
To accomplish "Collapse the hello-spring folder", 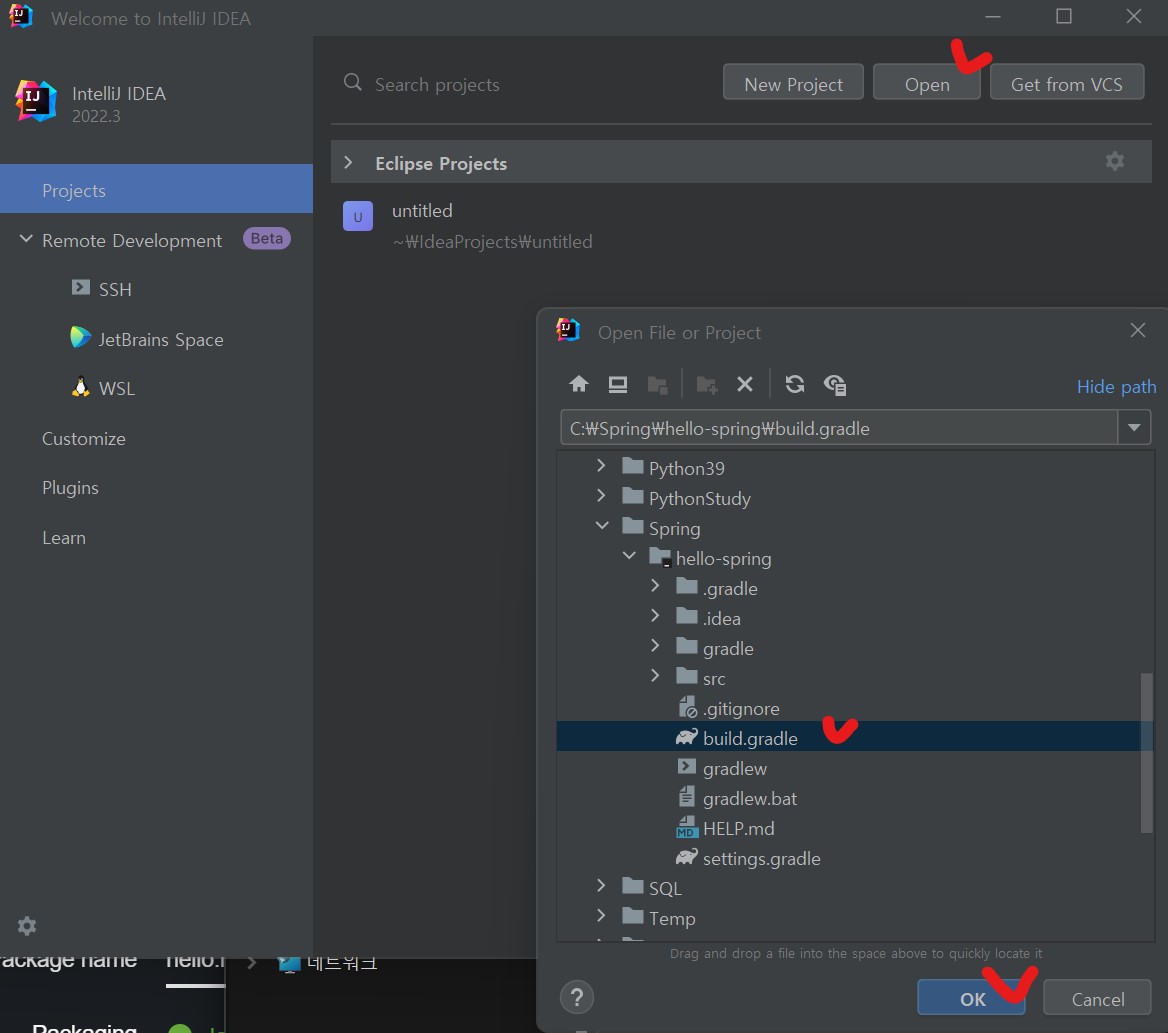I will 629,556.
